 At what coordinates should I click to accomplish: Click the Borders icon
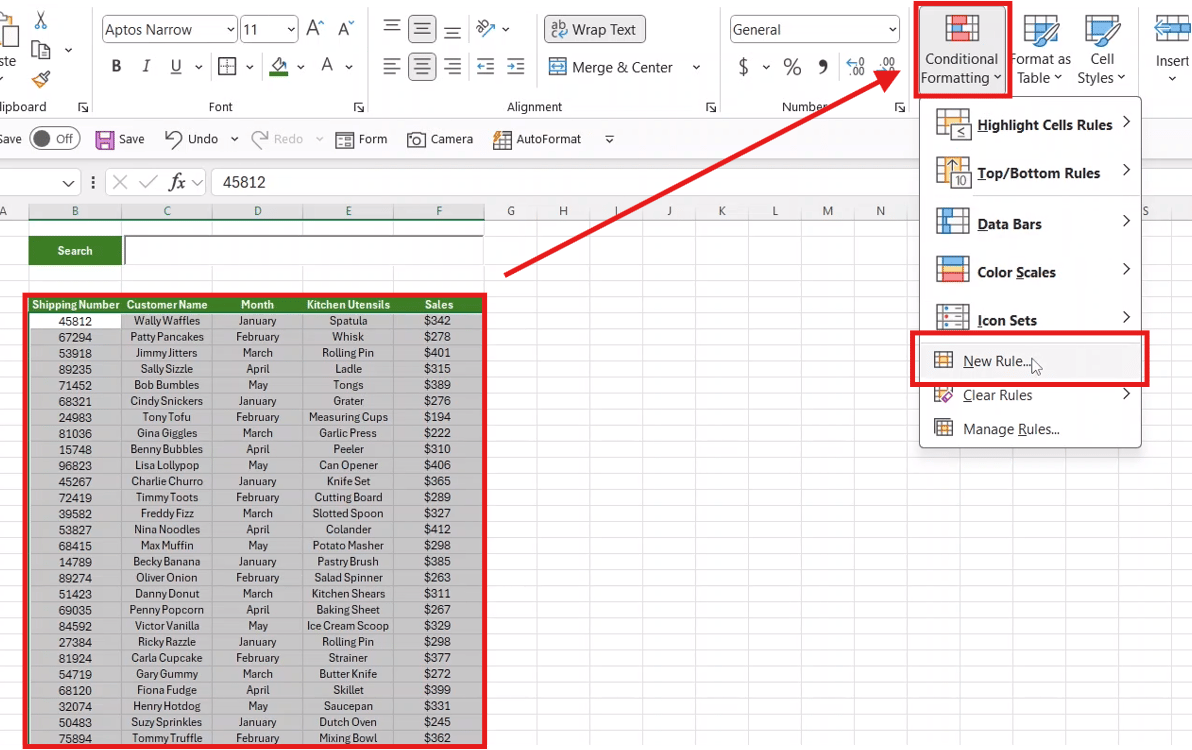[x=227, y=67]
